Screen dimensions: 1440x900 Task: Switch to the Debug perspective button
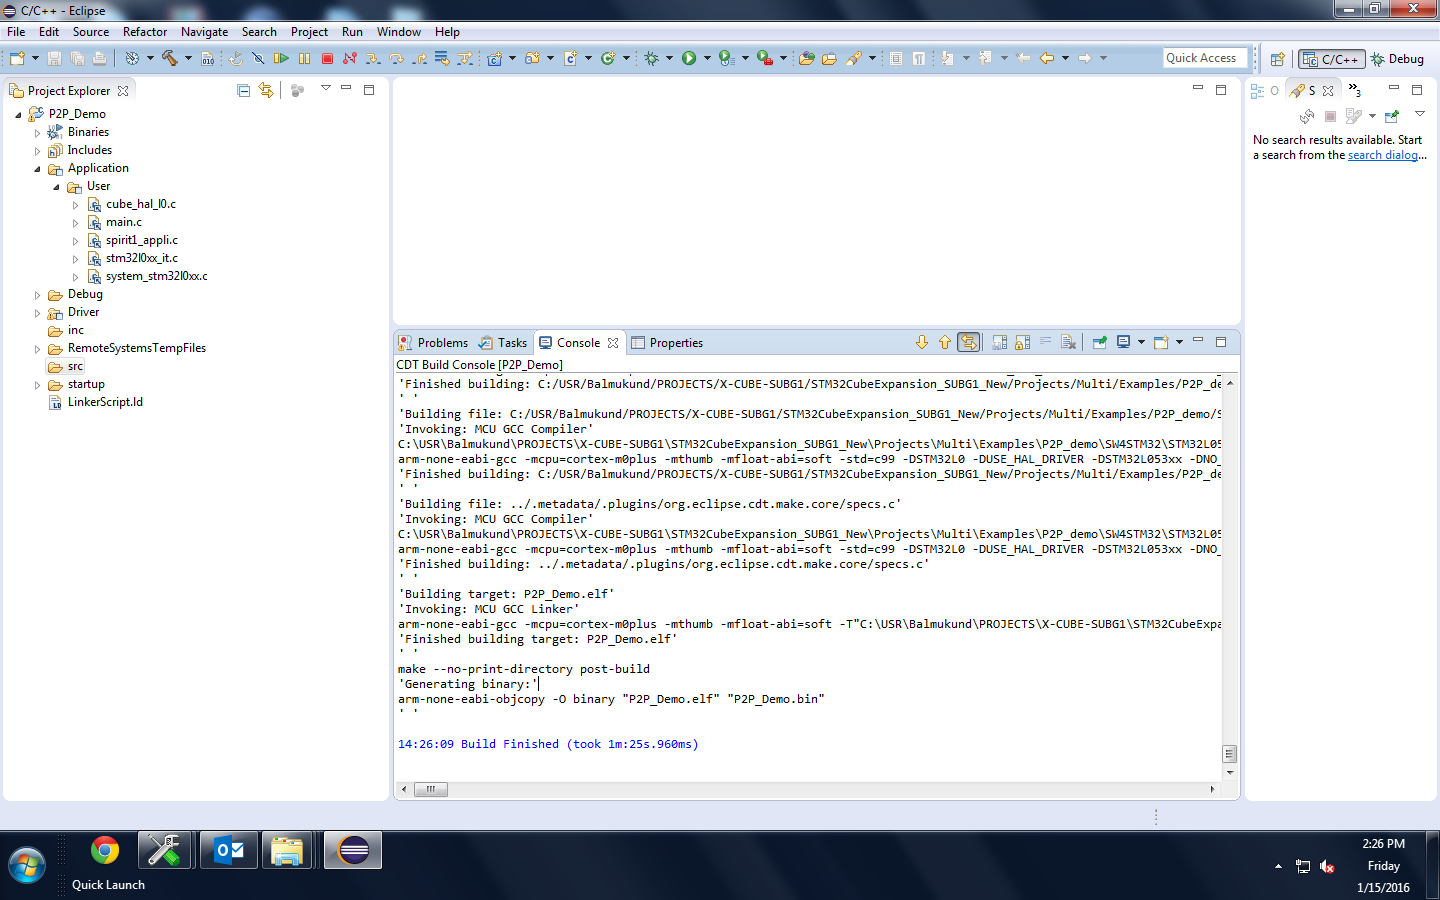1398,60
